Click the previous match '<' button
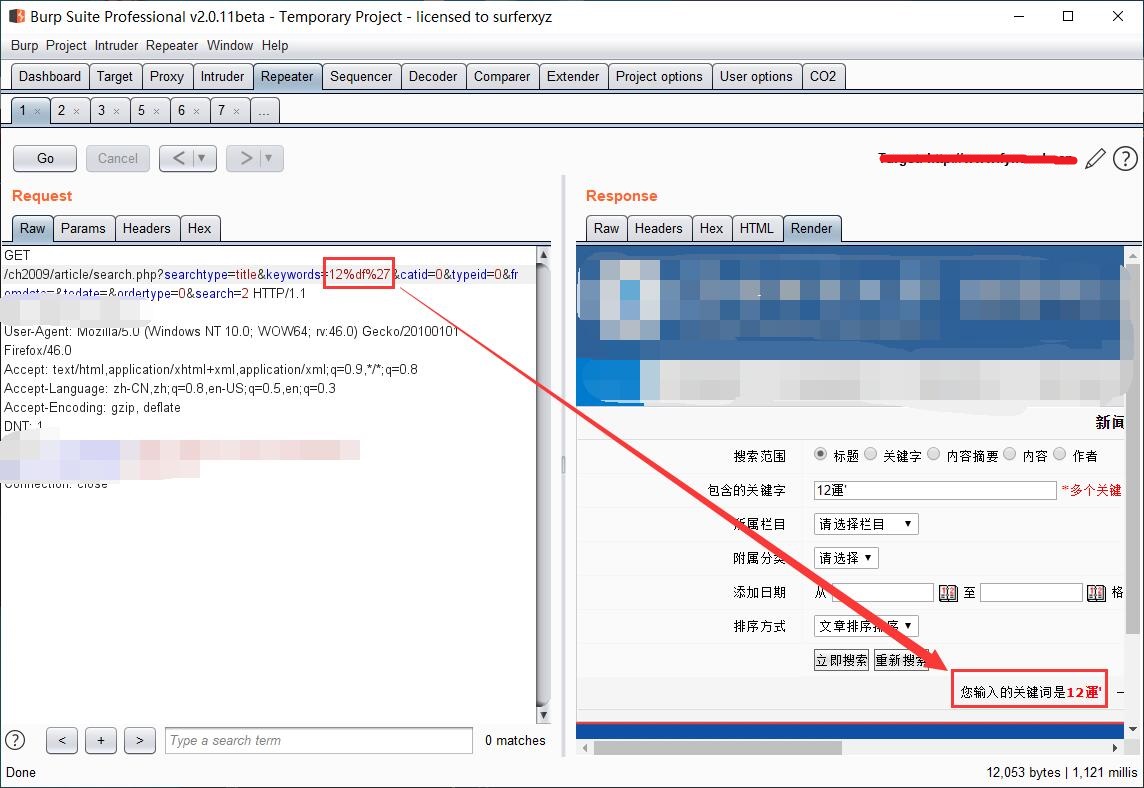This screenshot has height=788, width=1144. pos(61,740)
